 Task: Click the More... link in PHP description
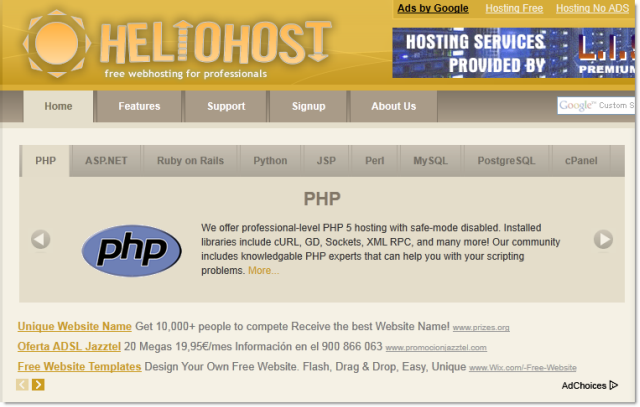point(264,270)
